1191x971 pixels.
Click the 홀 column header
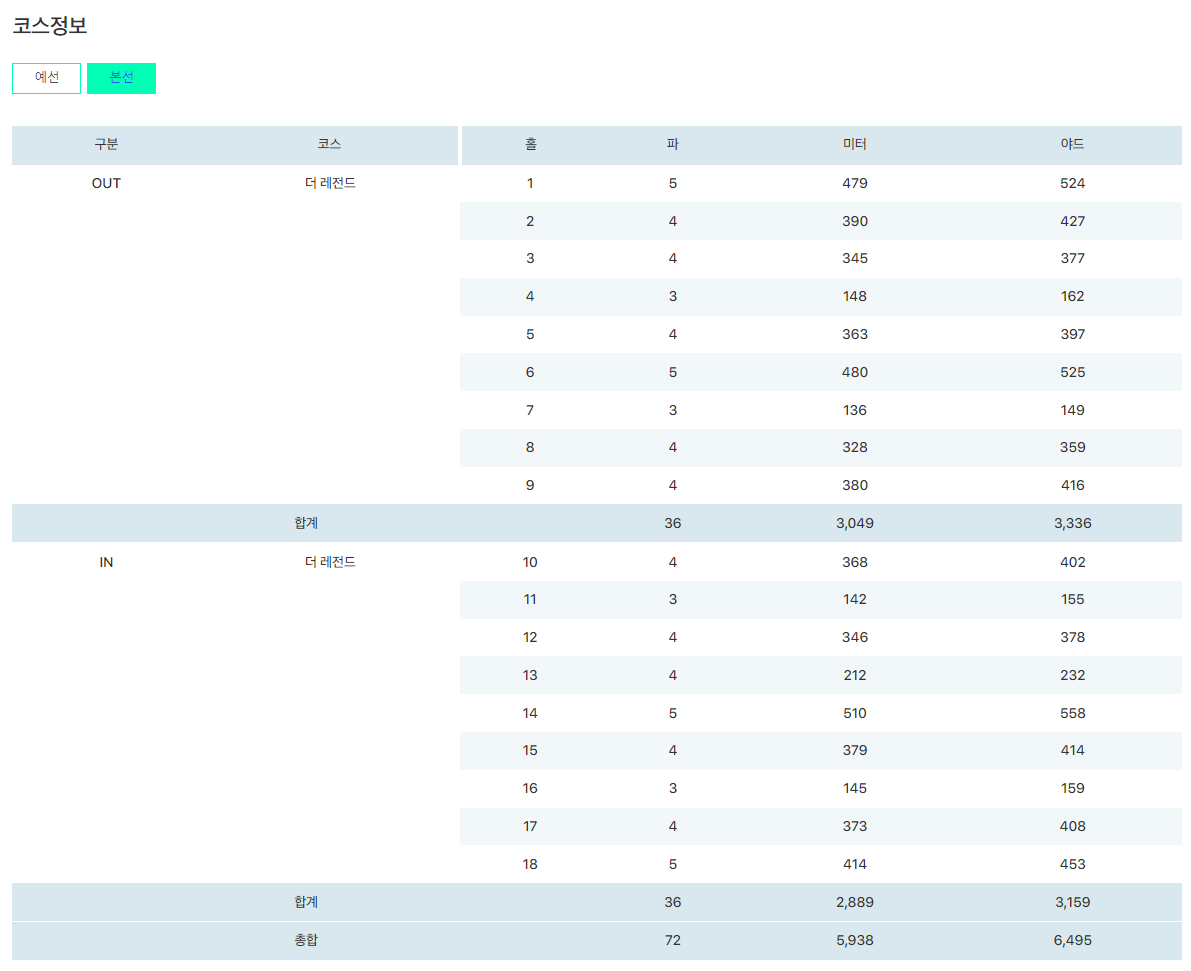pyautogui.click(x=530, y=144)
